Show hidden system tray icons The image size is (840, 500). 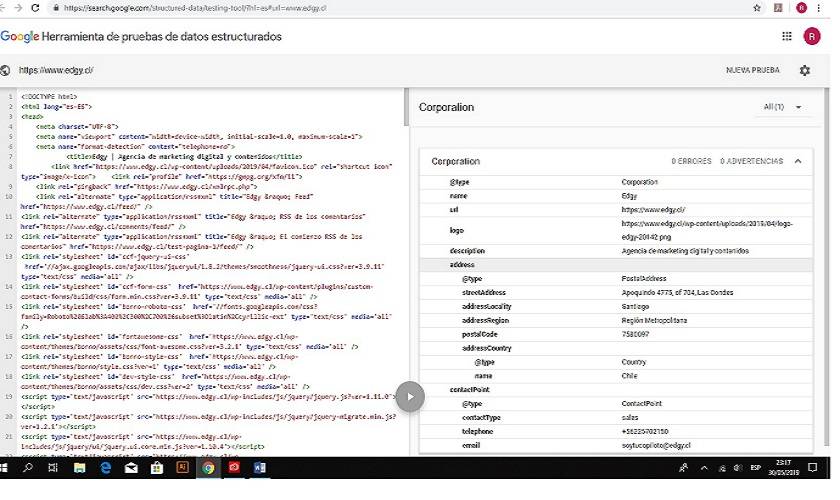(x=704, y=468)
